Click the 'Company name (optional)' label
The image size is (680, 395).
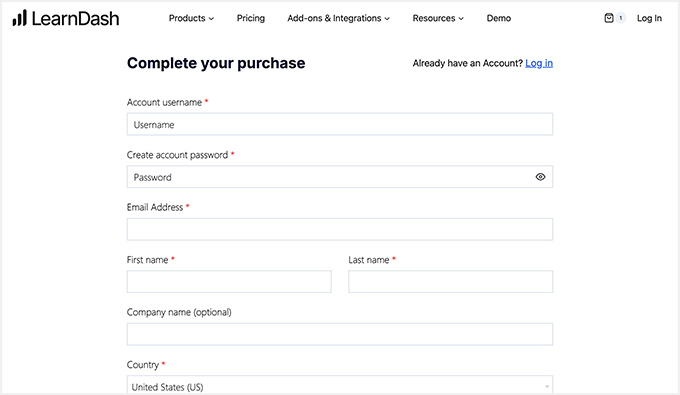coord(179,312)
